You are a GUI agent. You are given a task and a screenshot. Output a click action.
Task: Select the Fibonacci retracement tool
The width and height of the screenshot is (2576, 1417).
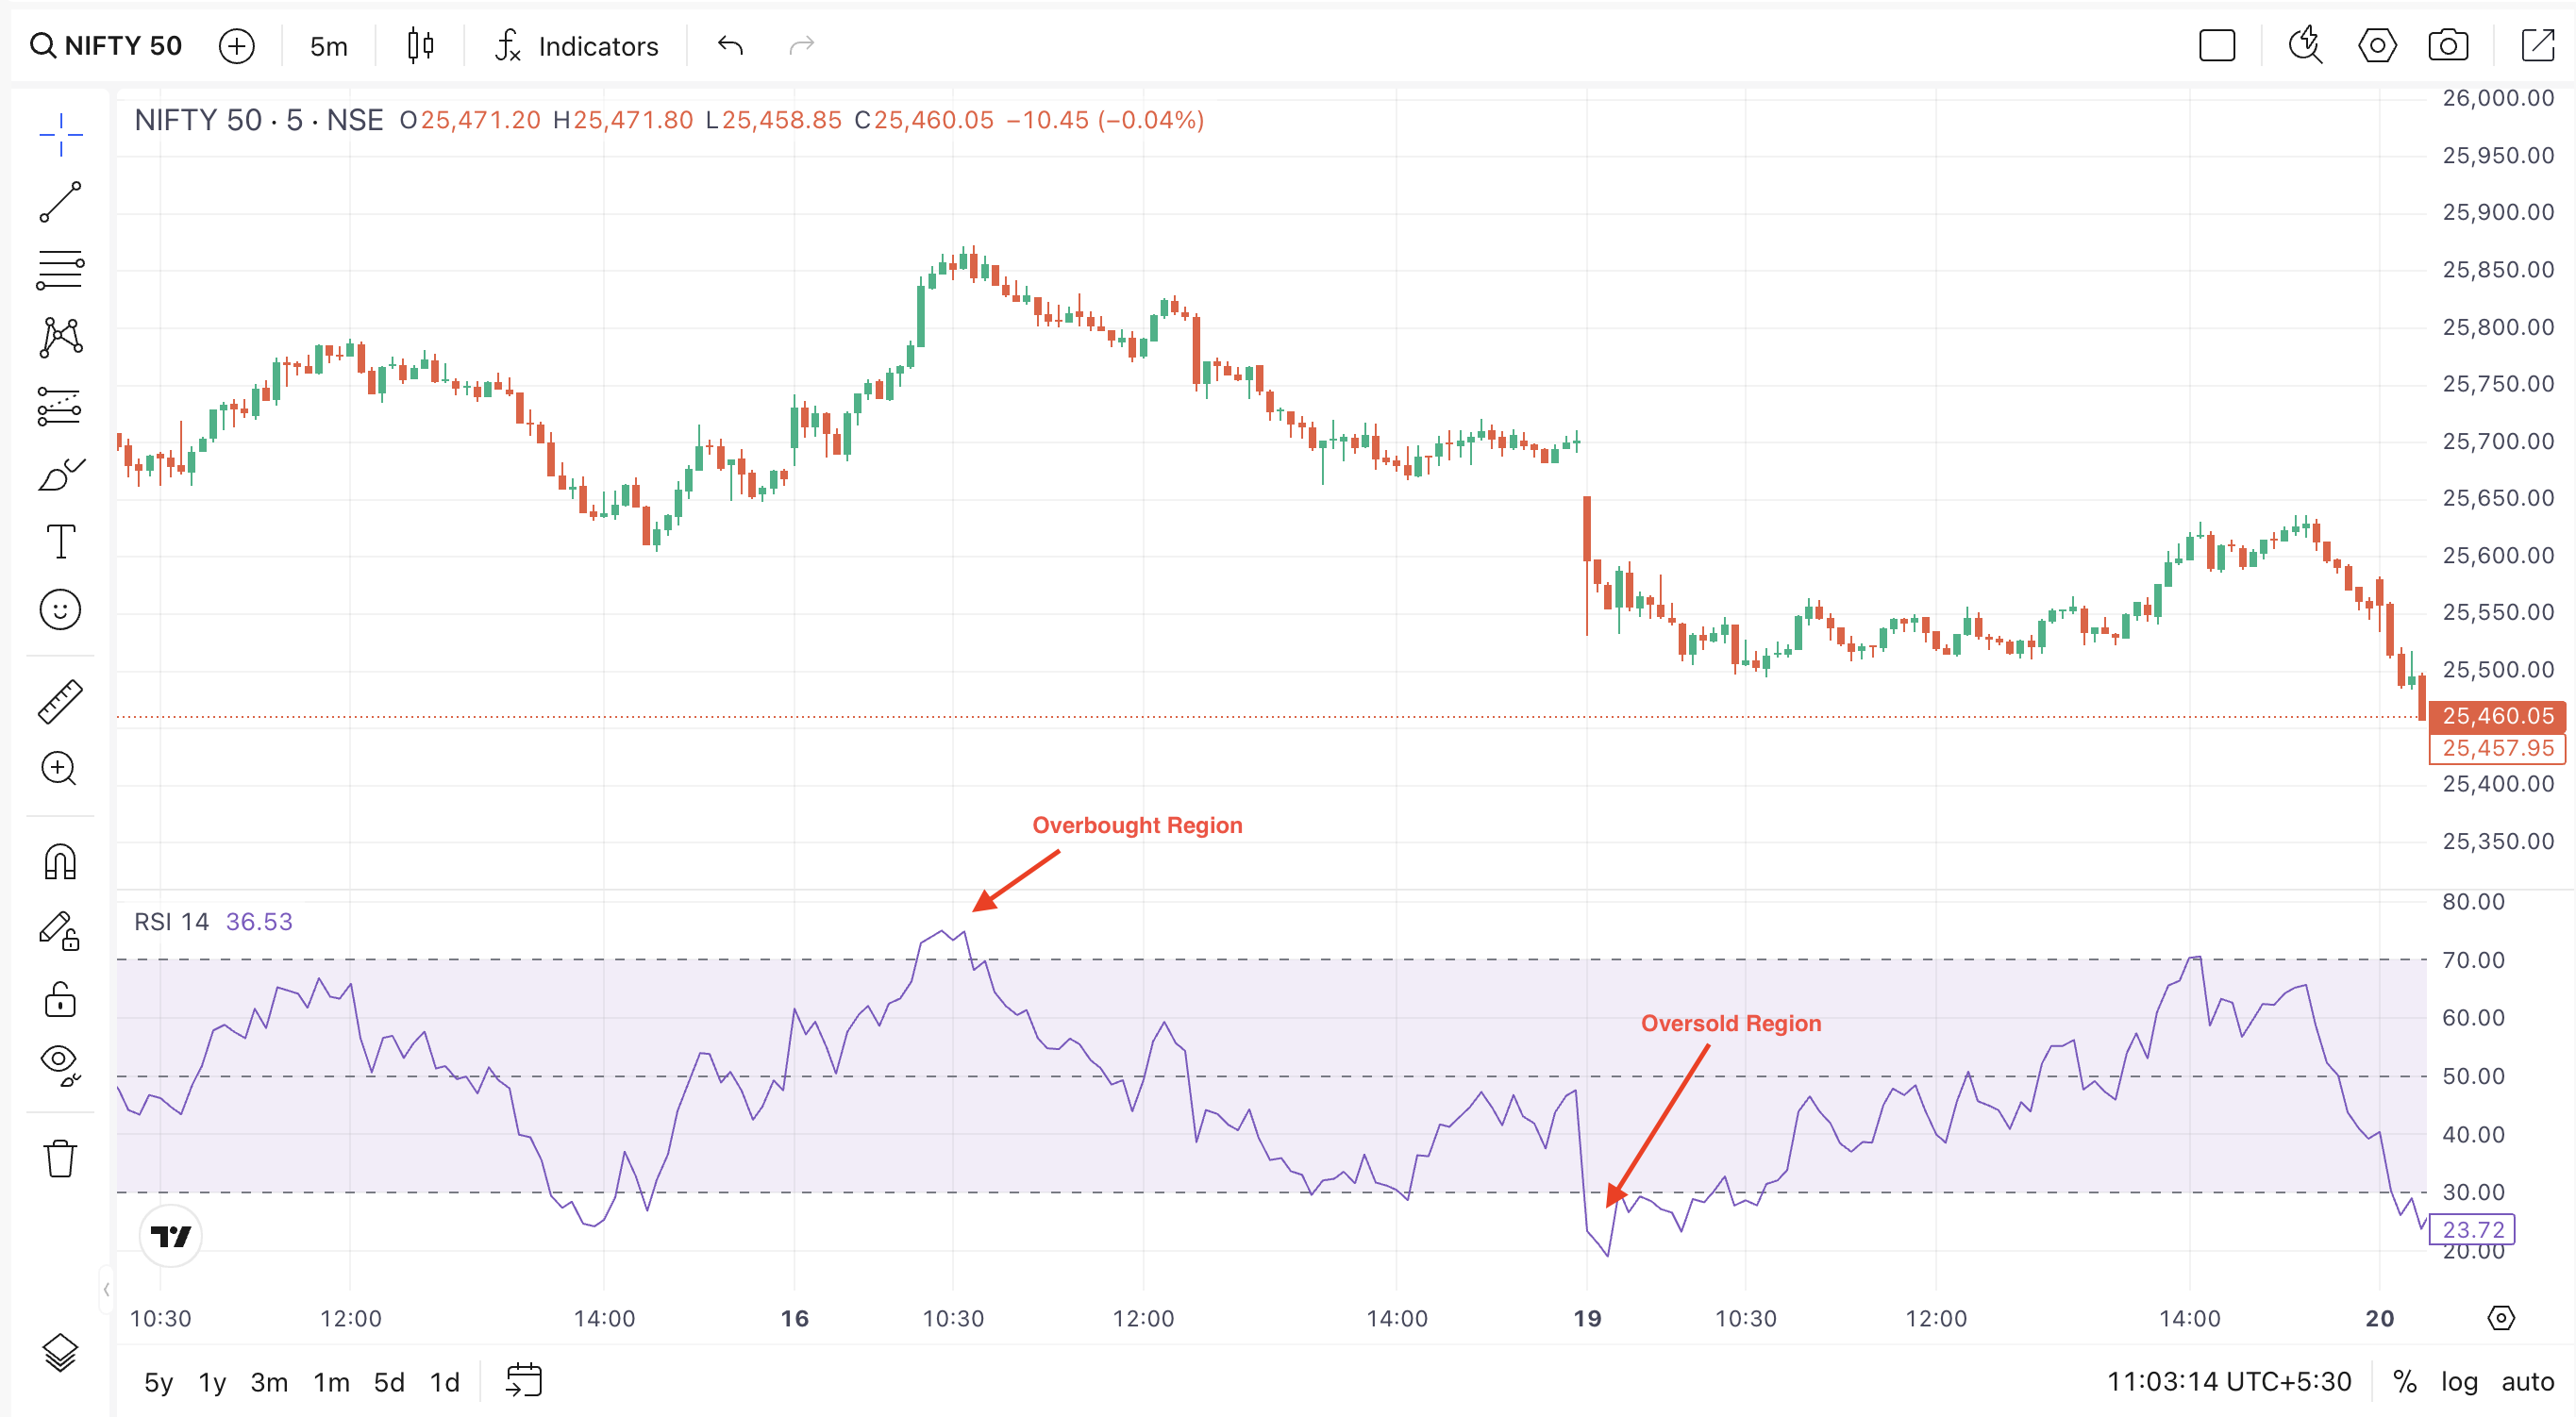[x=60, y=270]
